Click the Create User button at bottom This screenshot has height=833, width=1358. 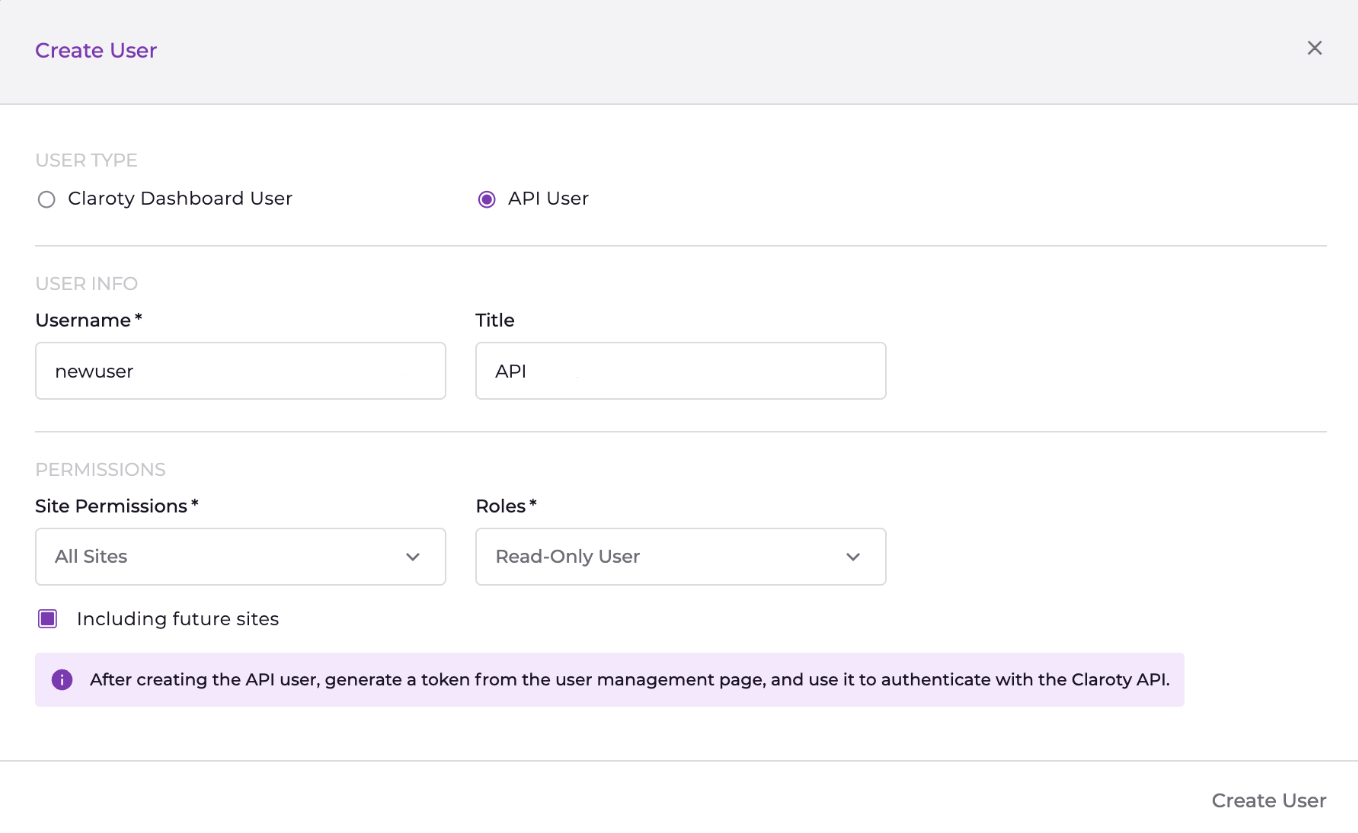coord(1268,800)
